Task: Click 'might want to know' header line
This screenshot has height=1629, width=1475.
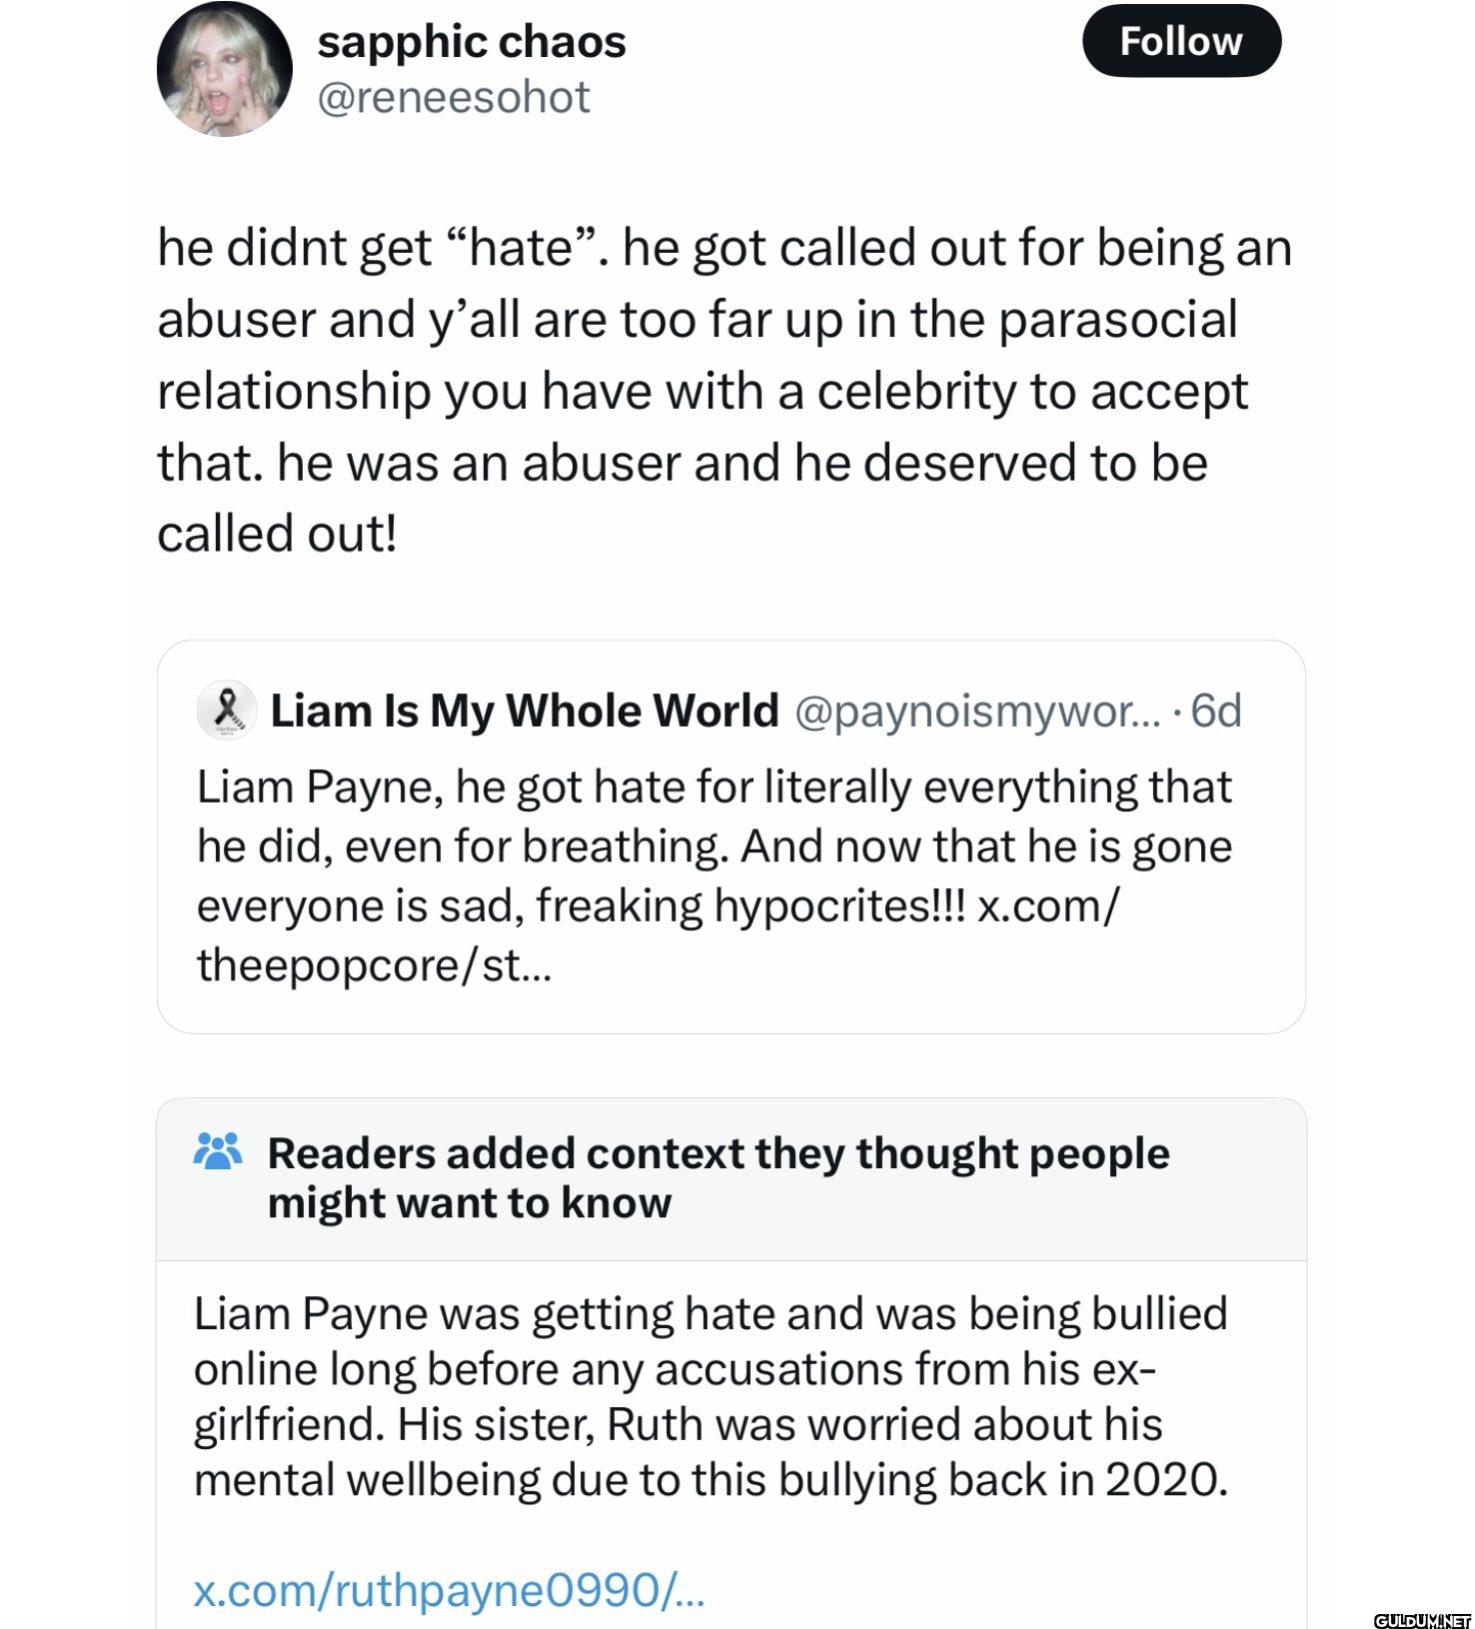Action: coord(469,1203)
